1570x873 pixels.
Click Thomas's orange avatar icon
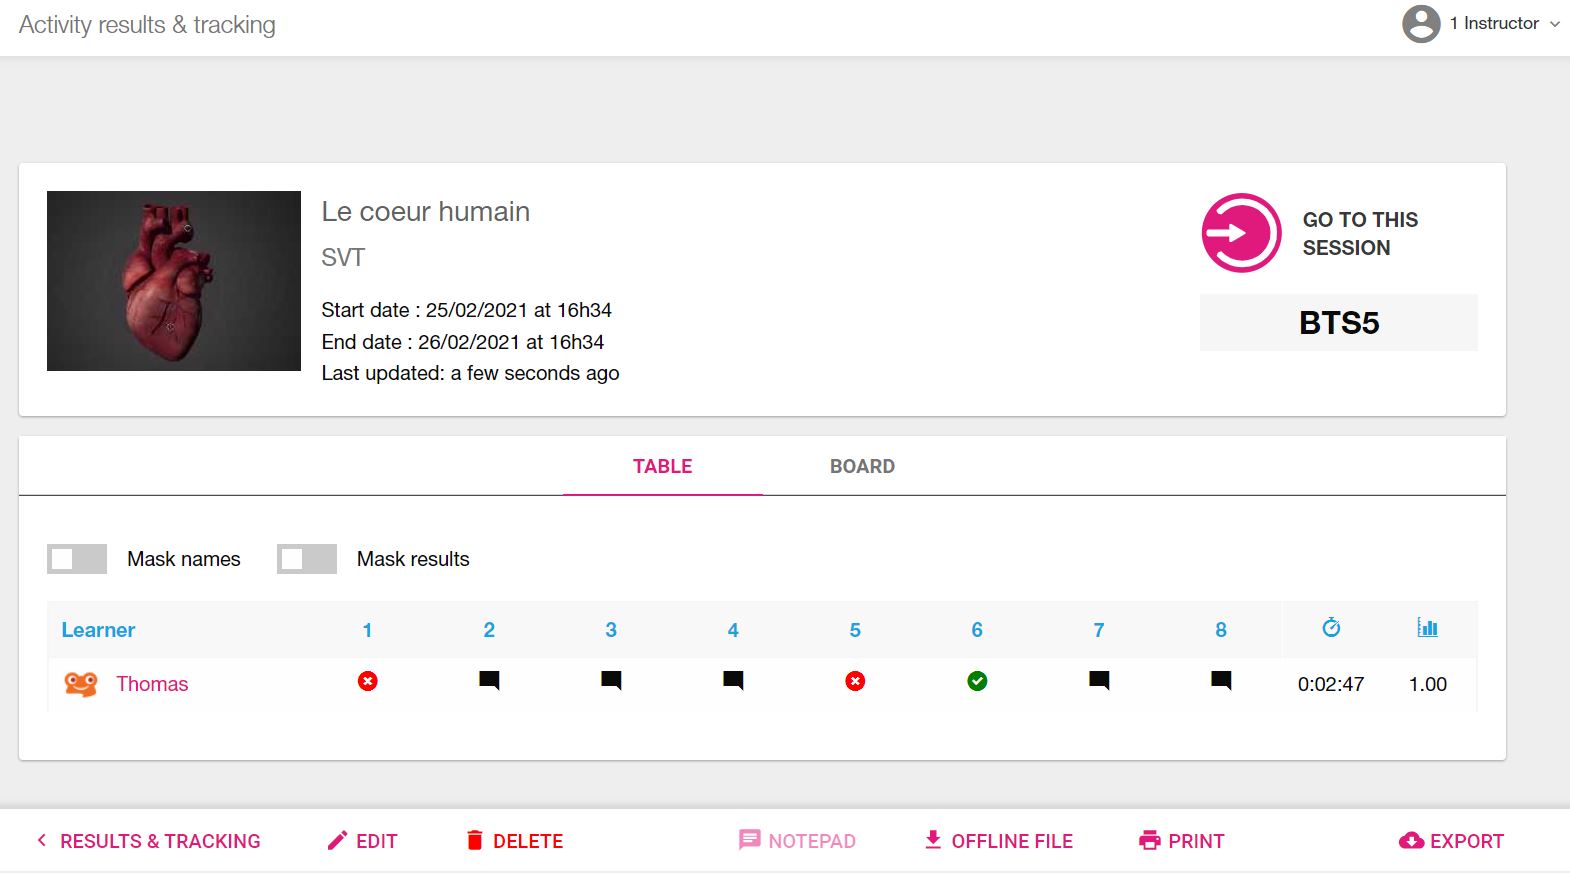pyautogui.click(x=81, y=684)
